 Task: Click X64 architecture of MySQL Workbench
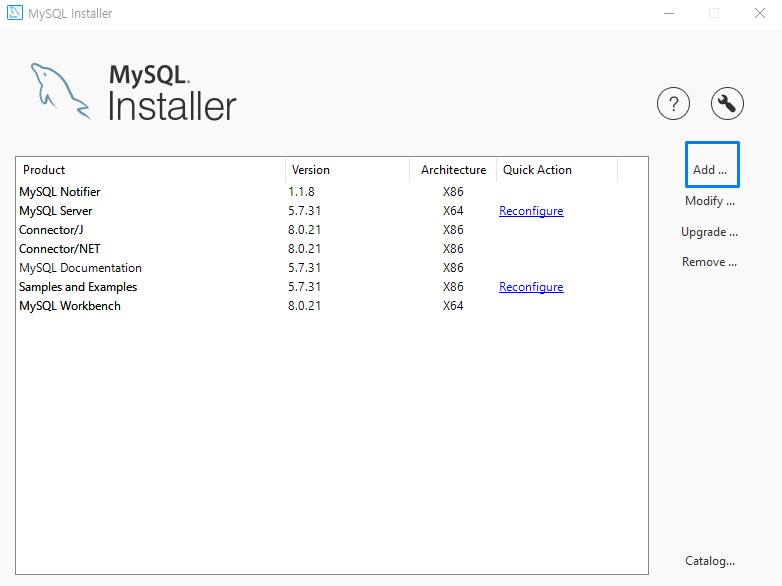(453, 306)
